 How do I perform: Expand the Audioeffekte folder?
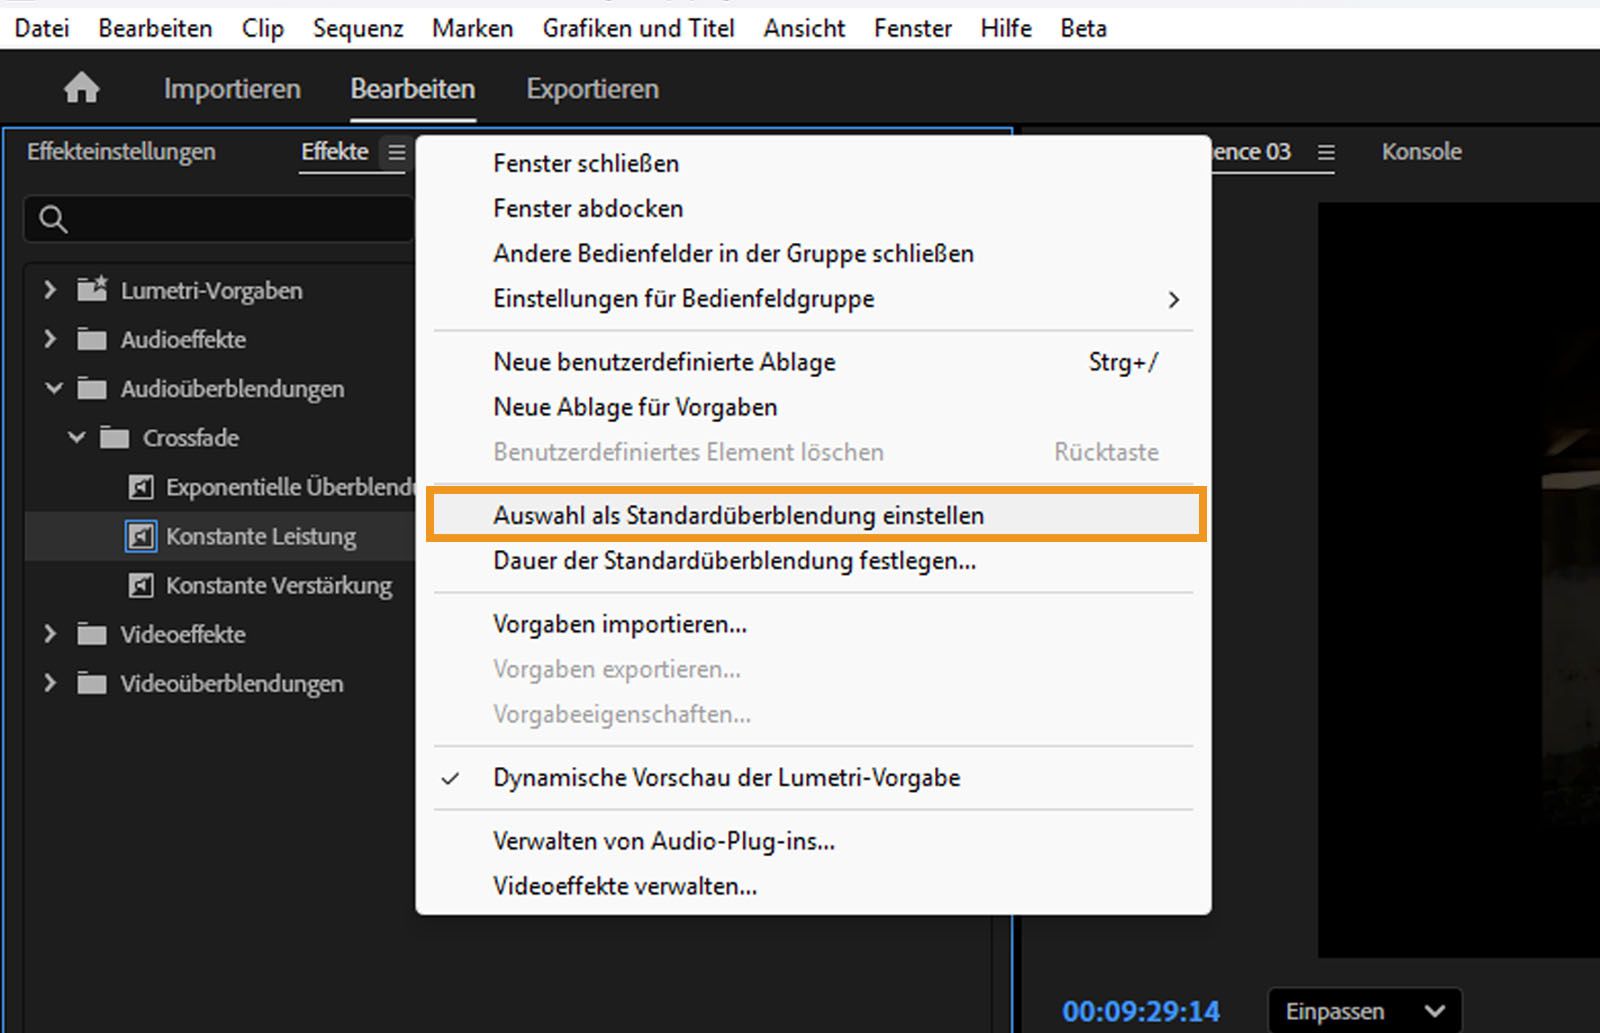pyautogui.click(x=50, y=340)
